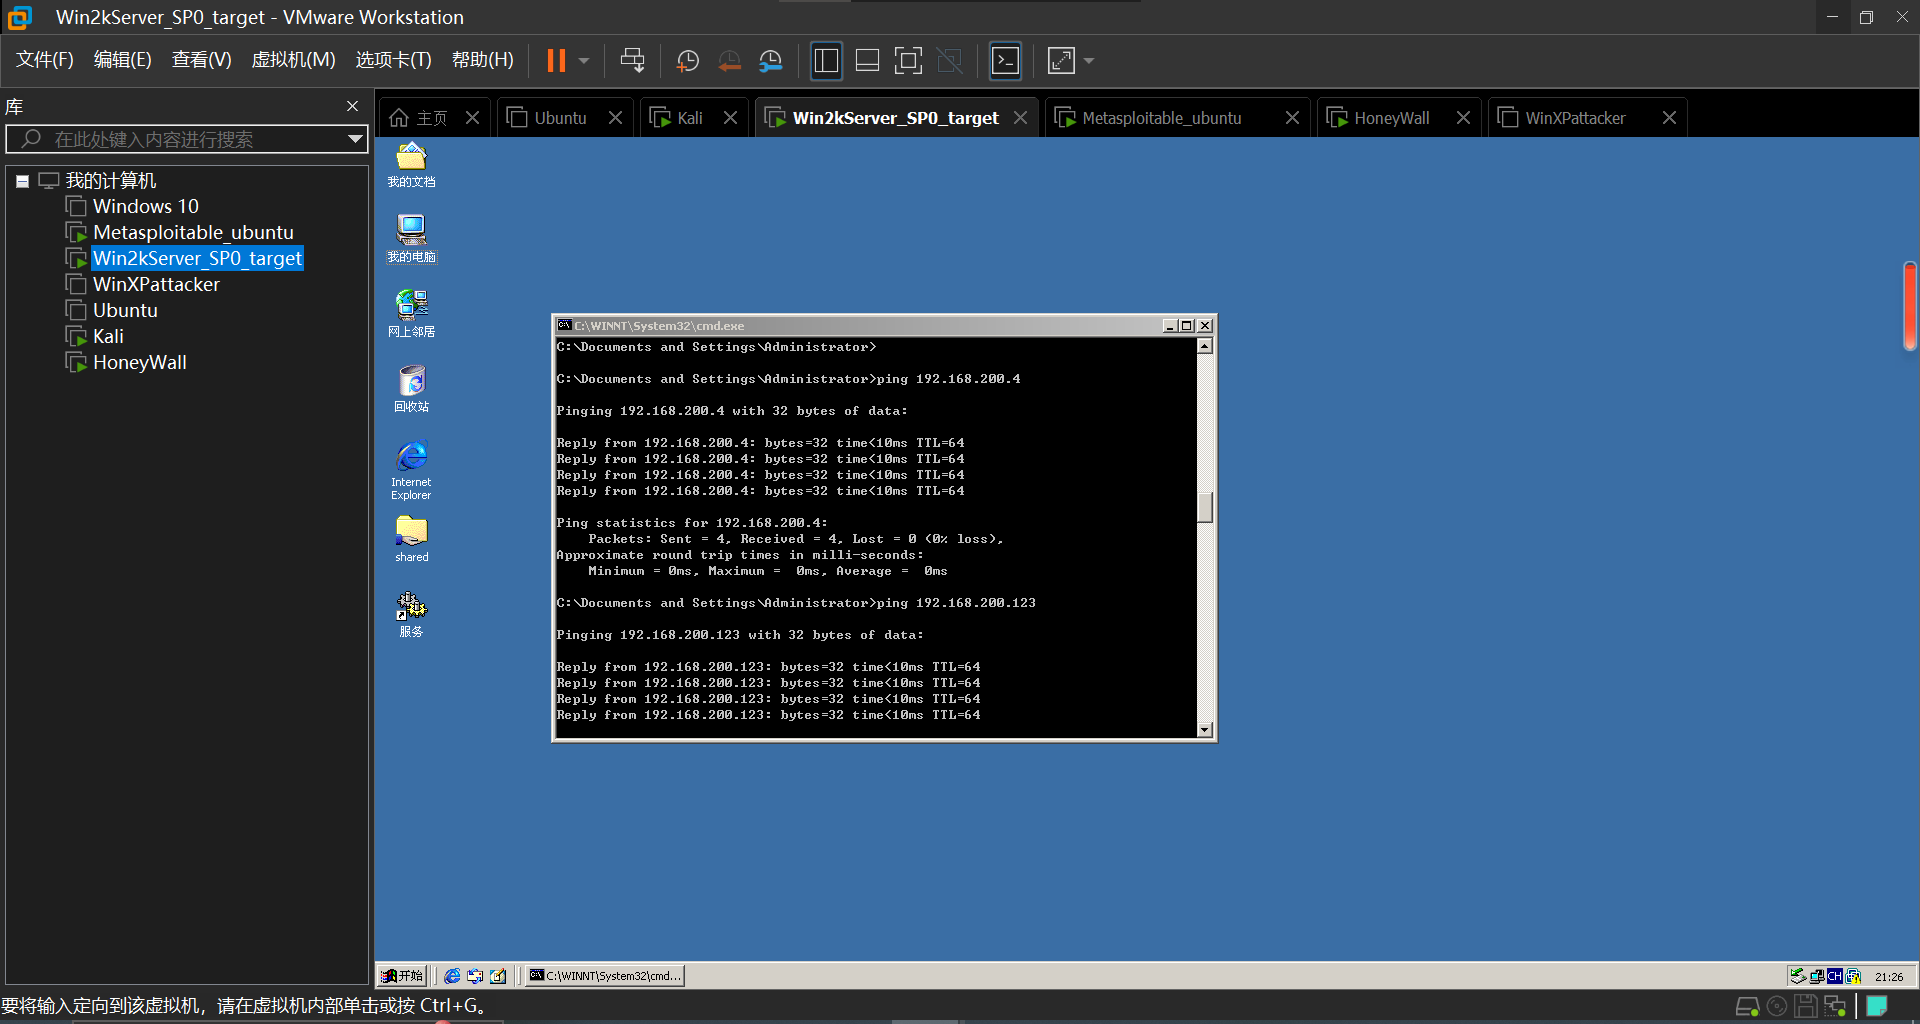Collapse the 我的计算机 tree node
Image resolution: width=1920 pixels, height=1024 pixels.
[x=22, y=181]
